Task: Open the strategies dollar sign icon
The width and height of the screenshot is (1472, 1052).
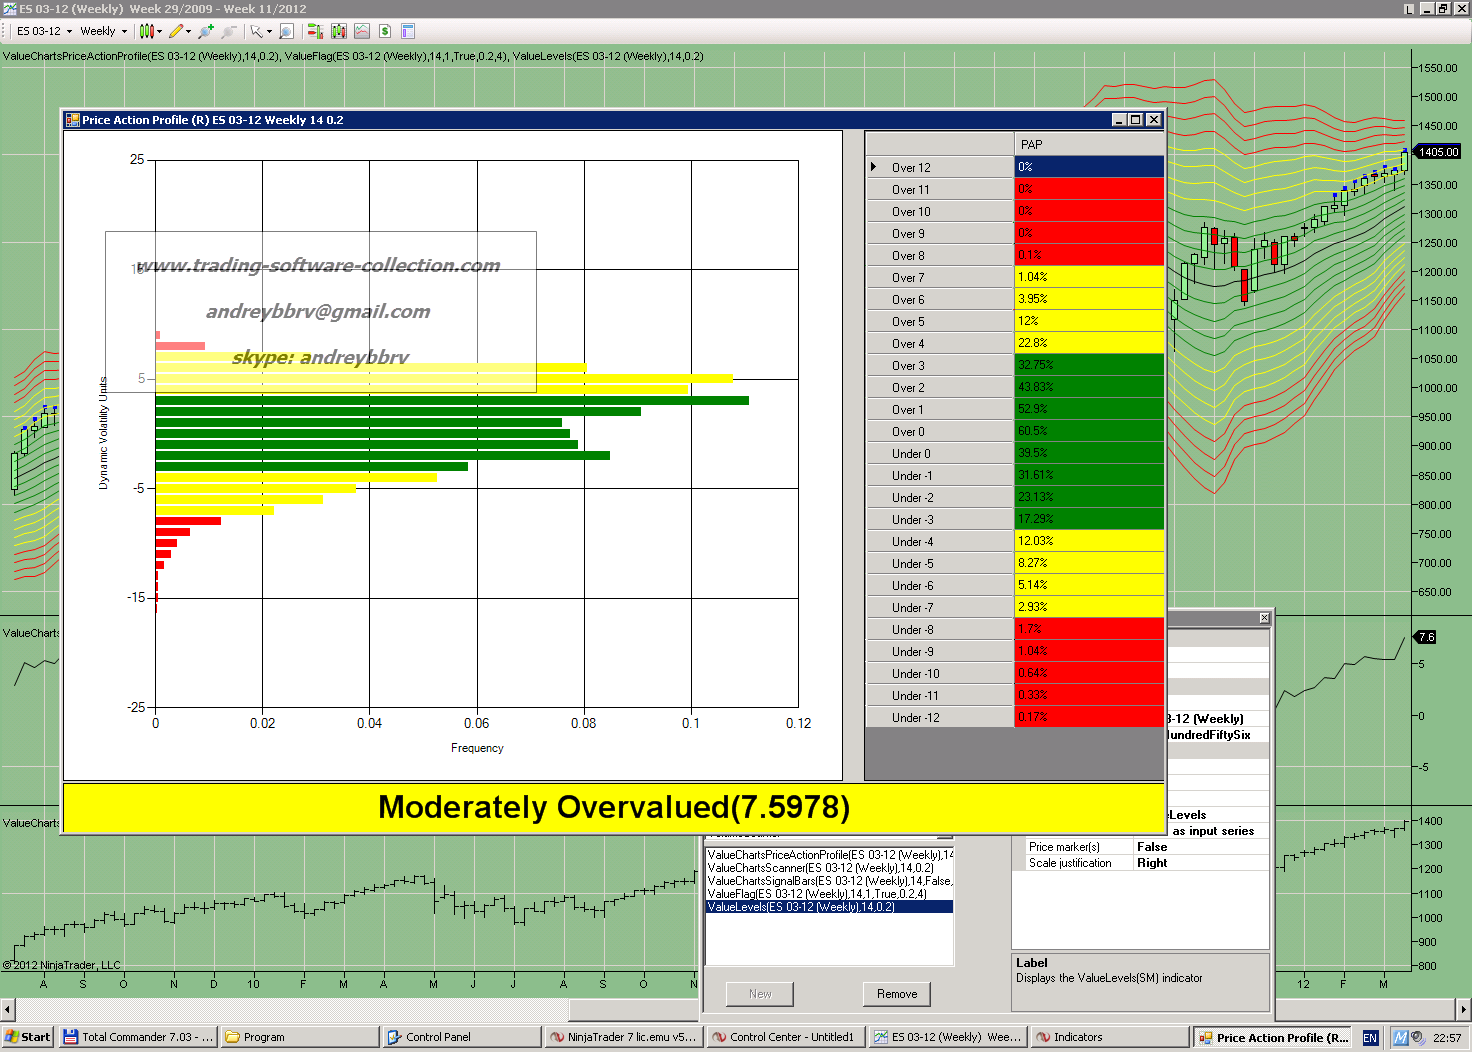Action: pos(385,31)
